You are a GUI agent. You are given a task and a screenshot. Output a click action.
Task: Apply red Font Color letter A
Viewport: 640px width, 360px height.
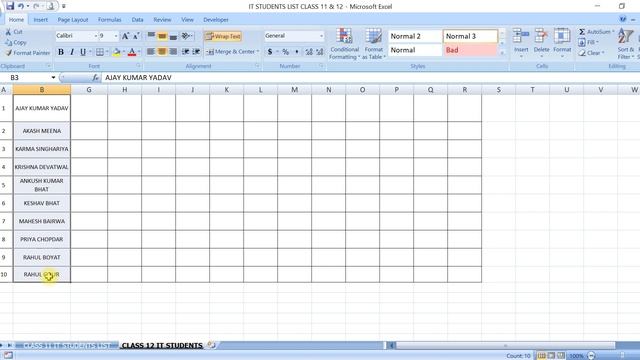[132, 52]
